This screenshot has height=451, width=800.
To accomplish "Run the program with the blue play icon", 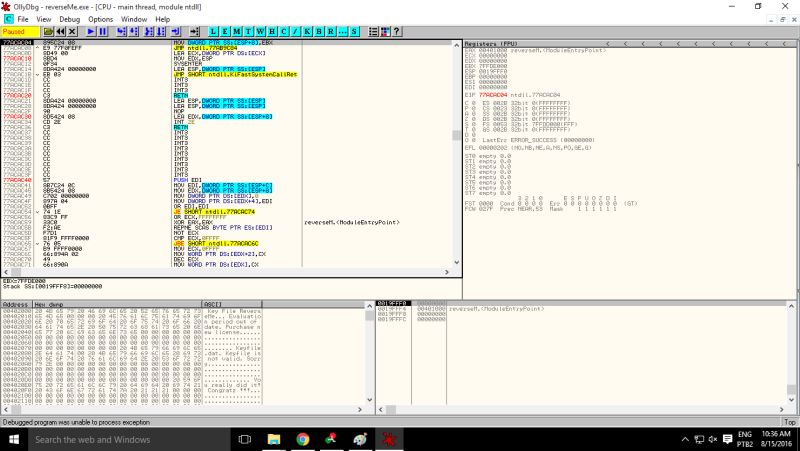I will pos(91,32).
